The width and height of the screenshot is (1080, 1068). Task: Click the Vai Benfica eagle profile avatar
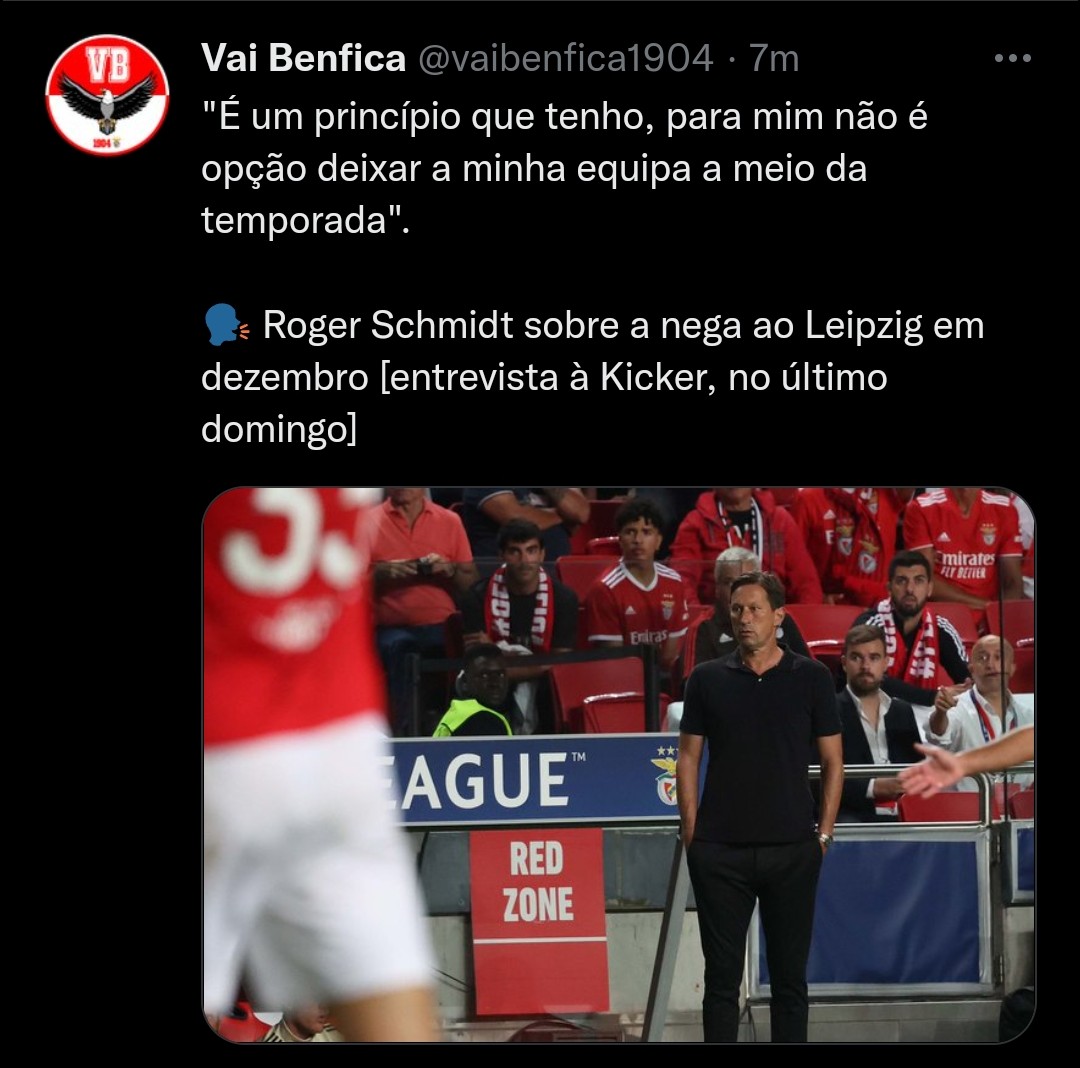[x=107, y=95]
